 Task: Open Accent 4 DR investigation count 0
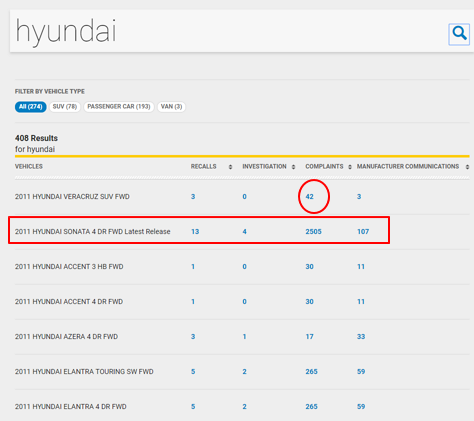tap(244, 302)
